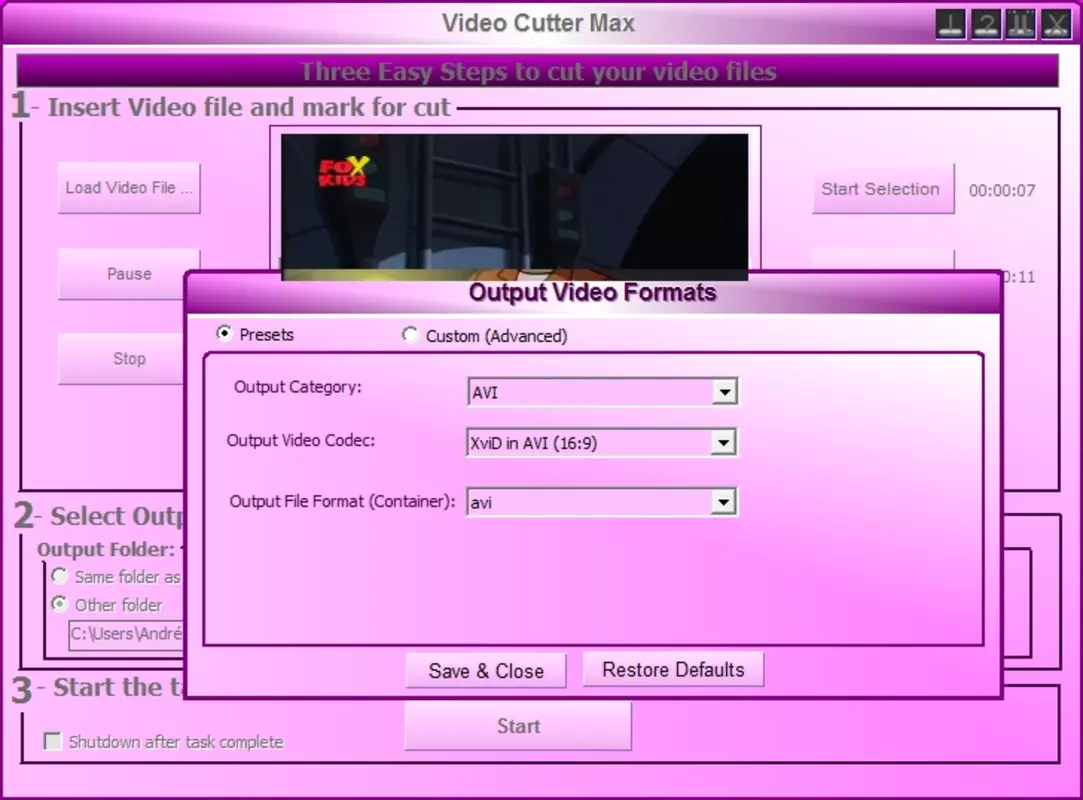
Task: Click the output folder path field
Action: click(127, 634)
